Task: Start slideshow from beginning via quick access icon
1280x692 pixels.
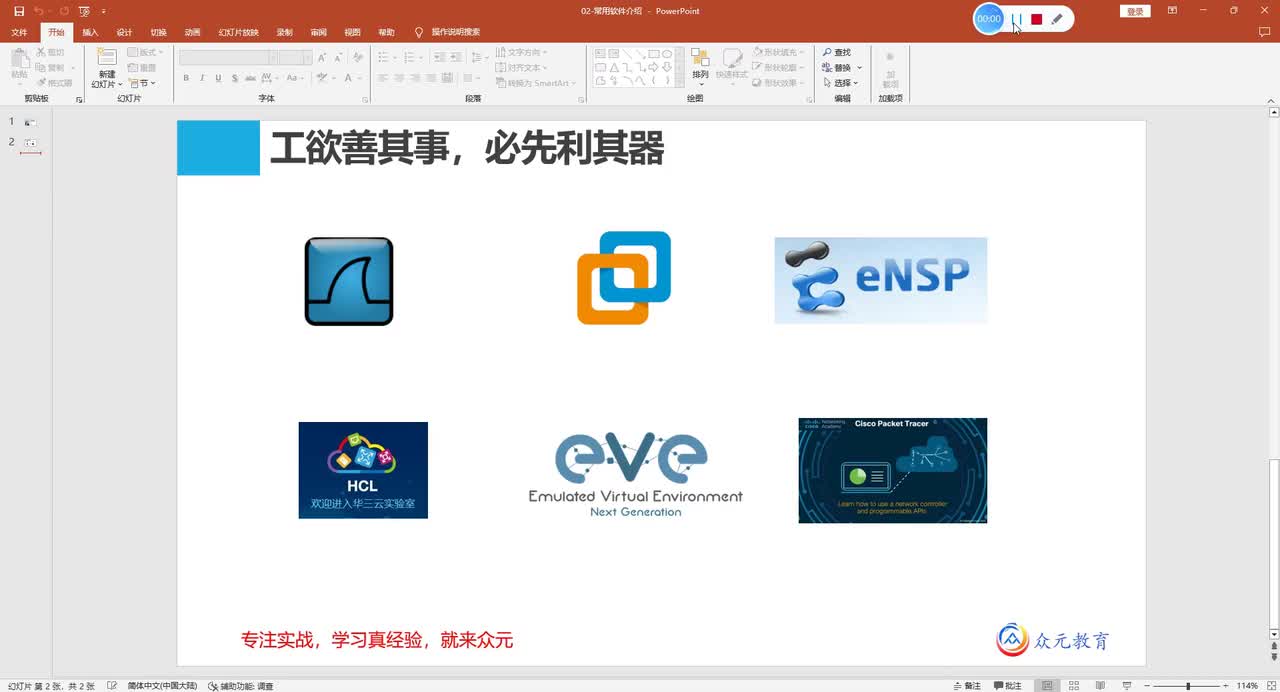Action: (x=84, y=11)
